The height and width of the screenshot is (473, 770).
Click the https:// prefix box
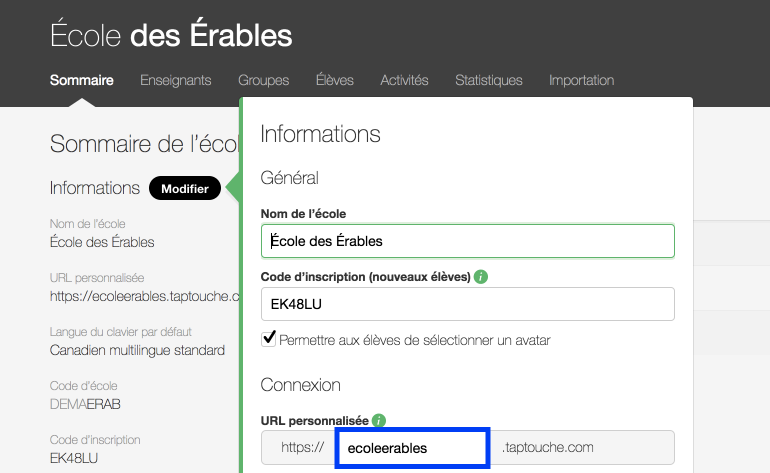point(298,448)
